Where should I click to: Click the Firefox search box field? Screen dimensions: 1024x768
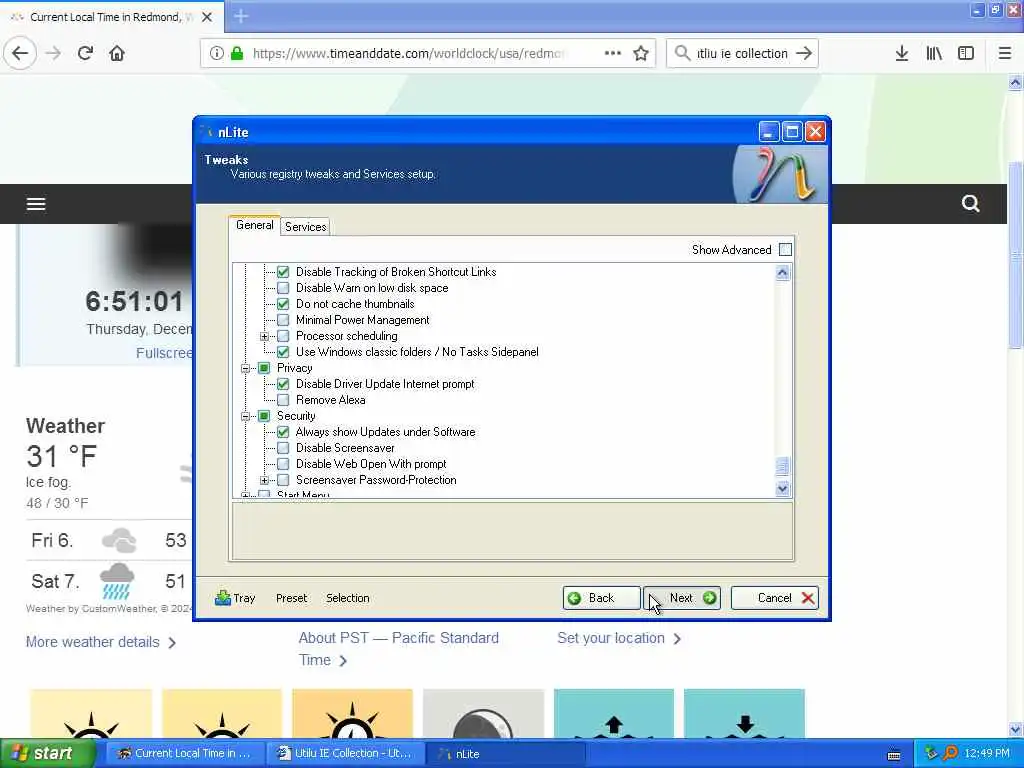pos(742,54)
